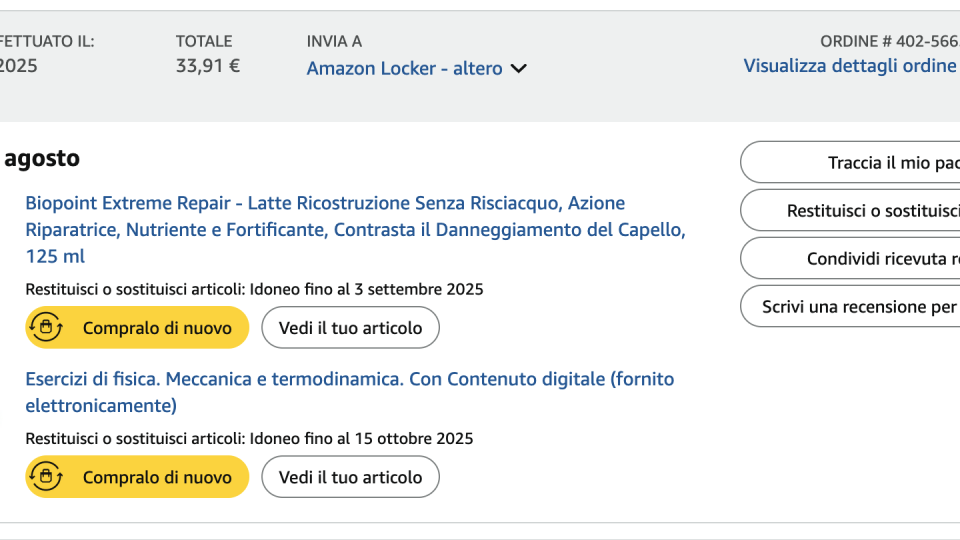The height and width of the screenshot is (540, 960).
Task: Click Scrivi una recensione per button
Action: click(x=859, y=306)
